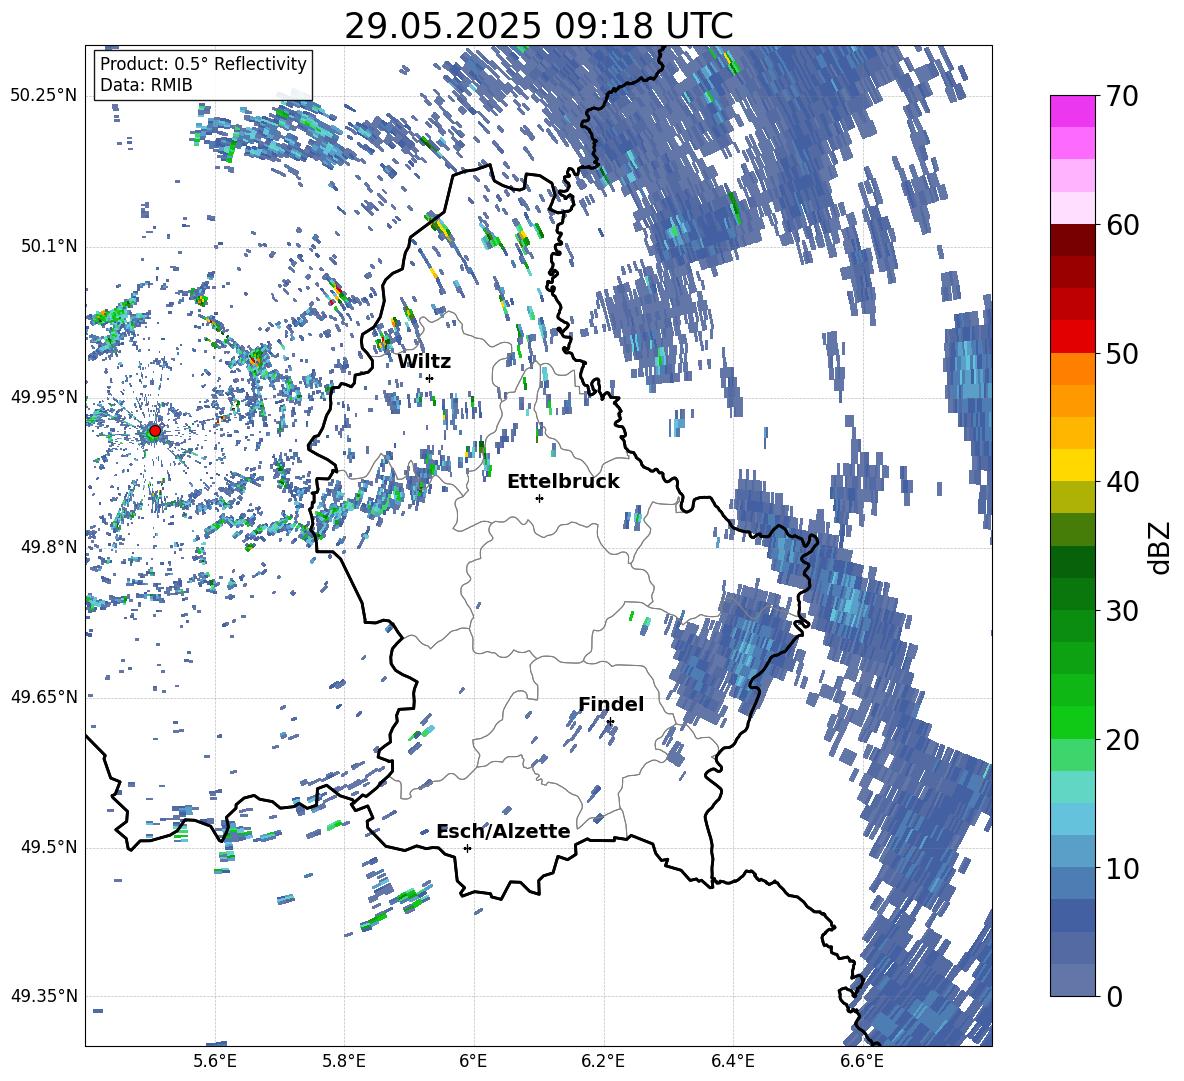Click the 49.8°N latitude label
Image resolution: width=1184 pixels, height=1081 pixels.
coord(49,547)
